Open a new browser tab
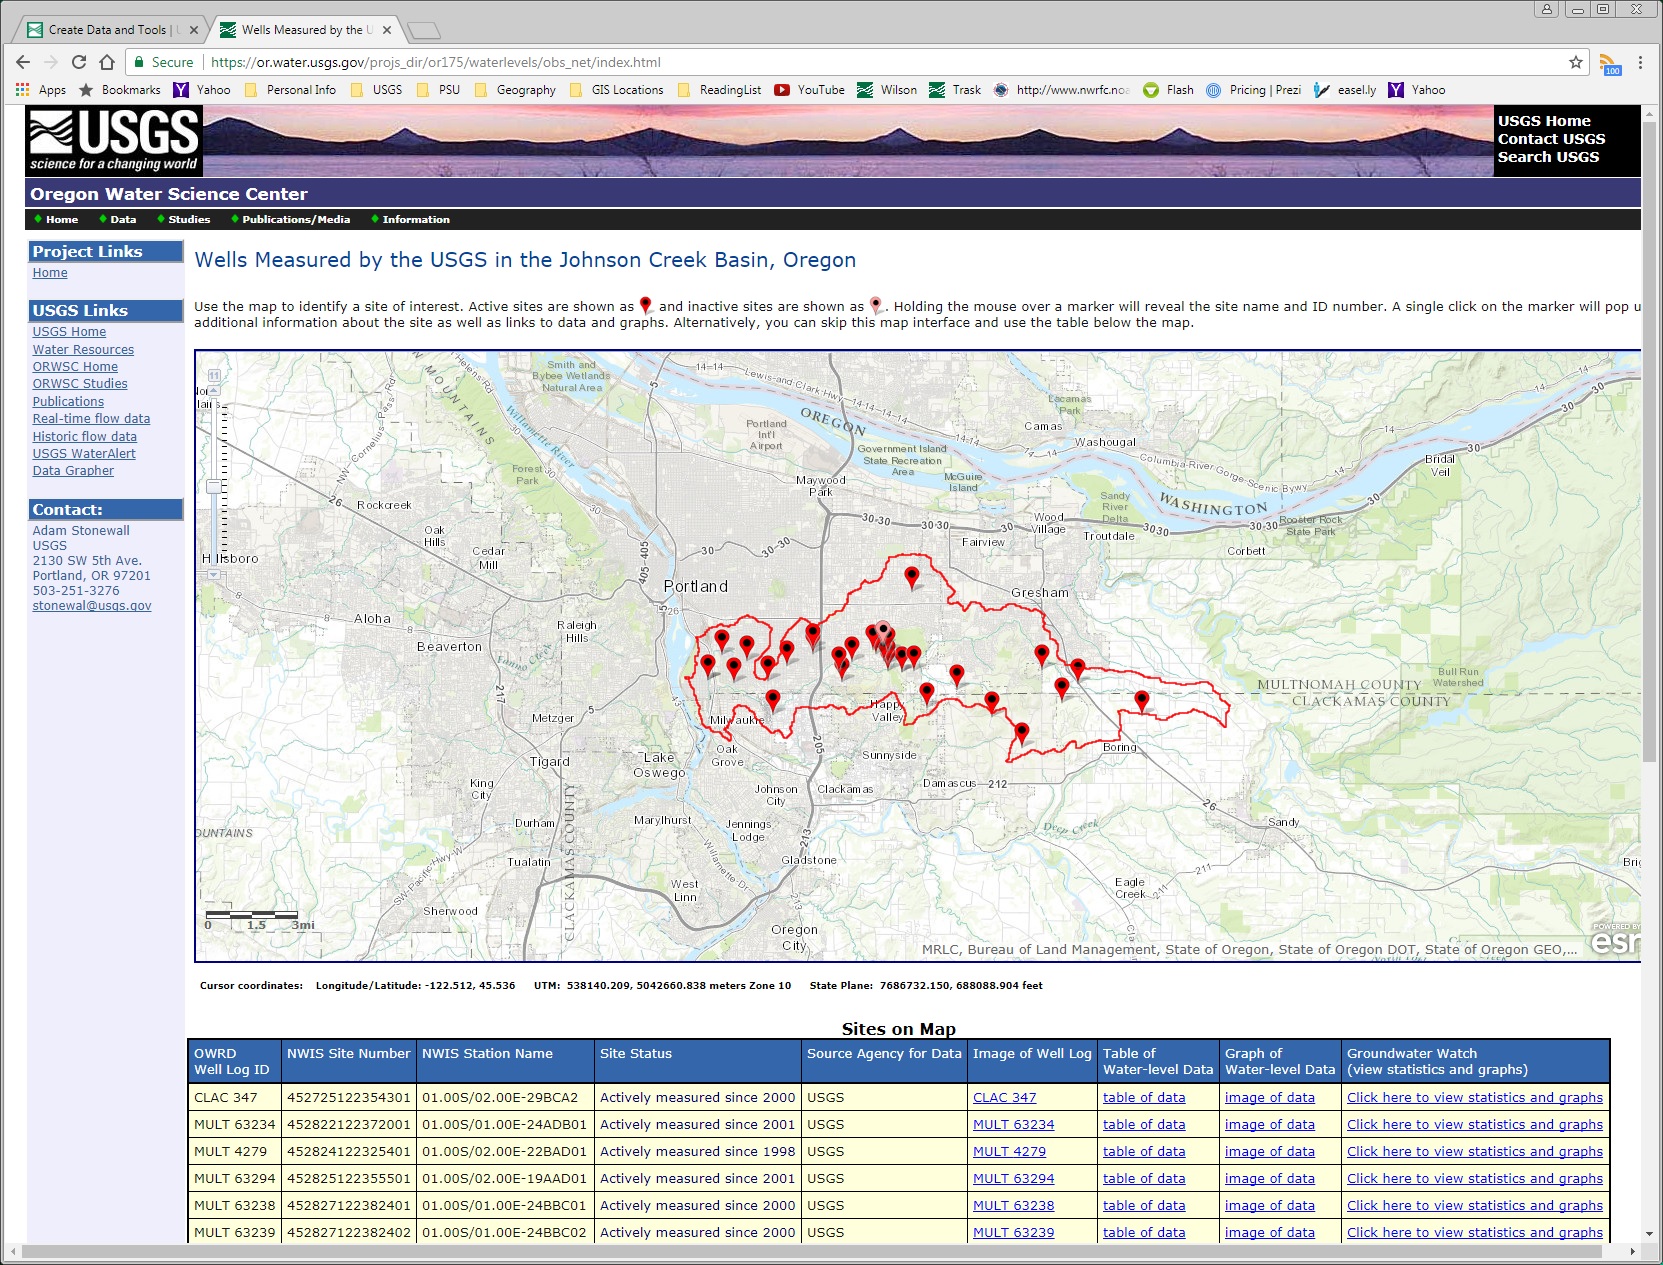 [x=424, y=31]
